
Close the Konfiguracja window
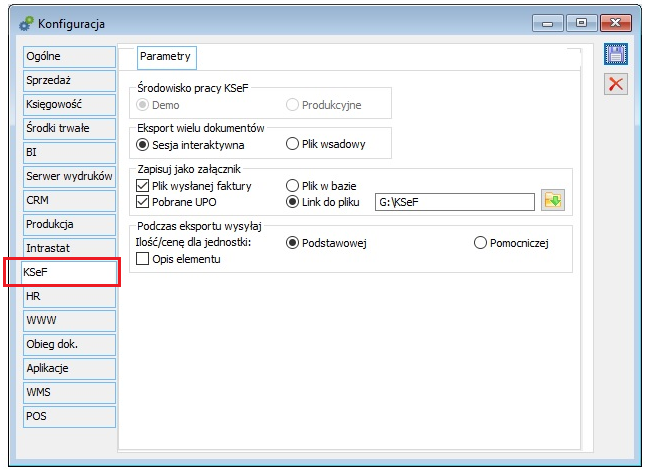coord(616,23)
